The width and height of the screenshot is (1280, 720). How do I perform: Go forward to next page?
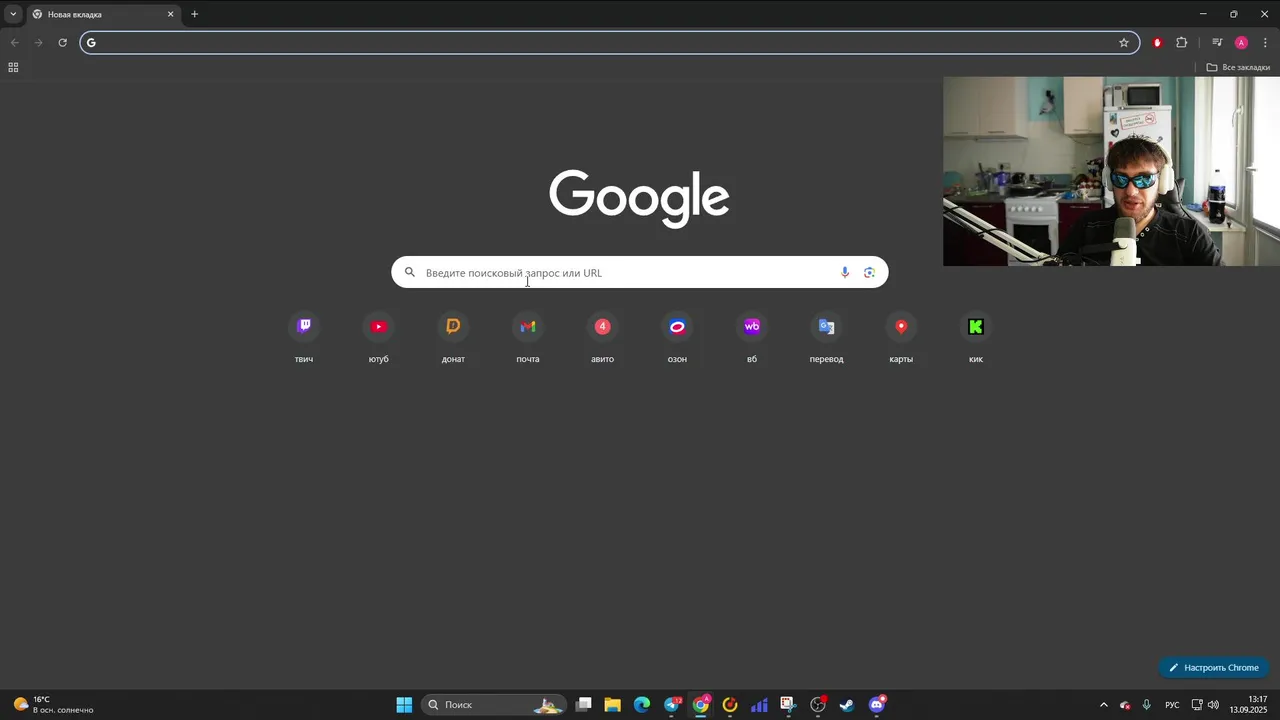pyautogui.click(x=38, y=43)
